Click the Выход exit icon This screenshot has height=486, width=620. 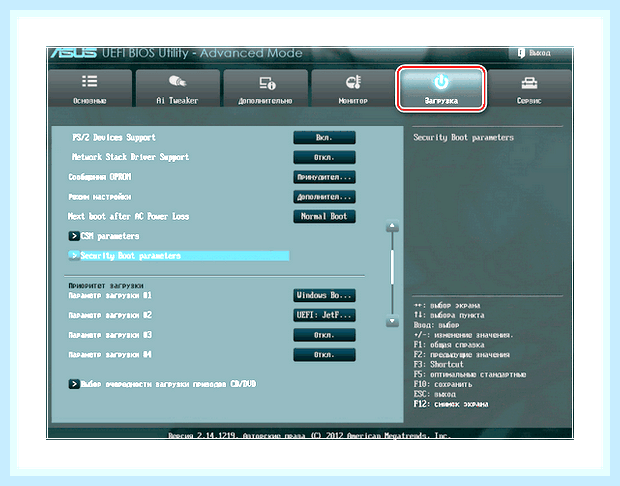coord(521,53)
